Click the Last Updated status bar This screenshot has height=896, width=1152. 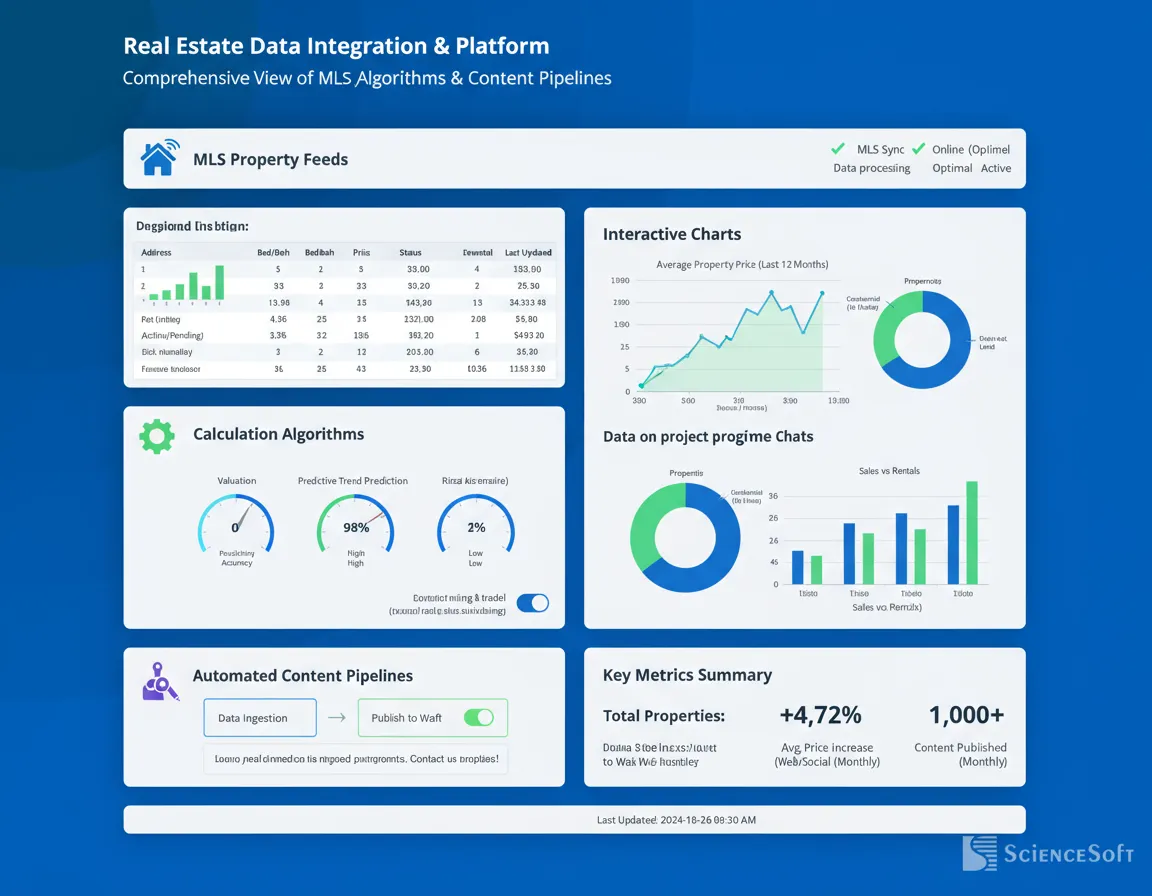click(575, 819)
